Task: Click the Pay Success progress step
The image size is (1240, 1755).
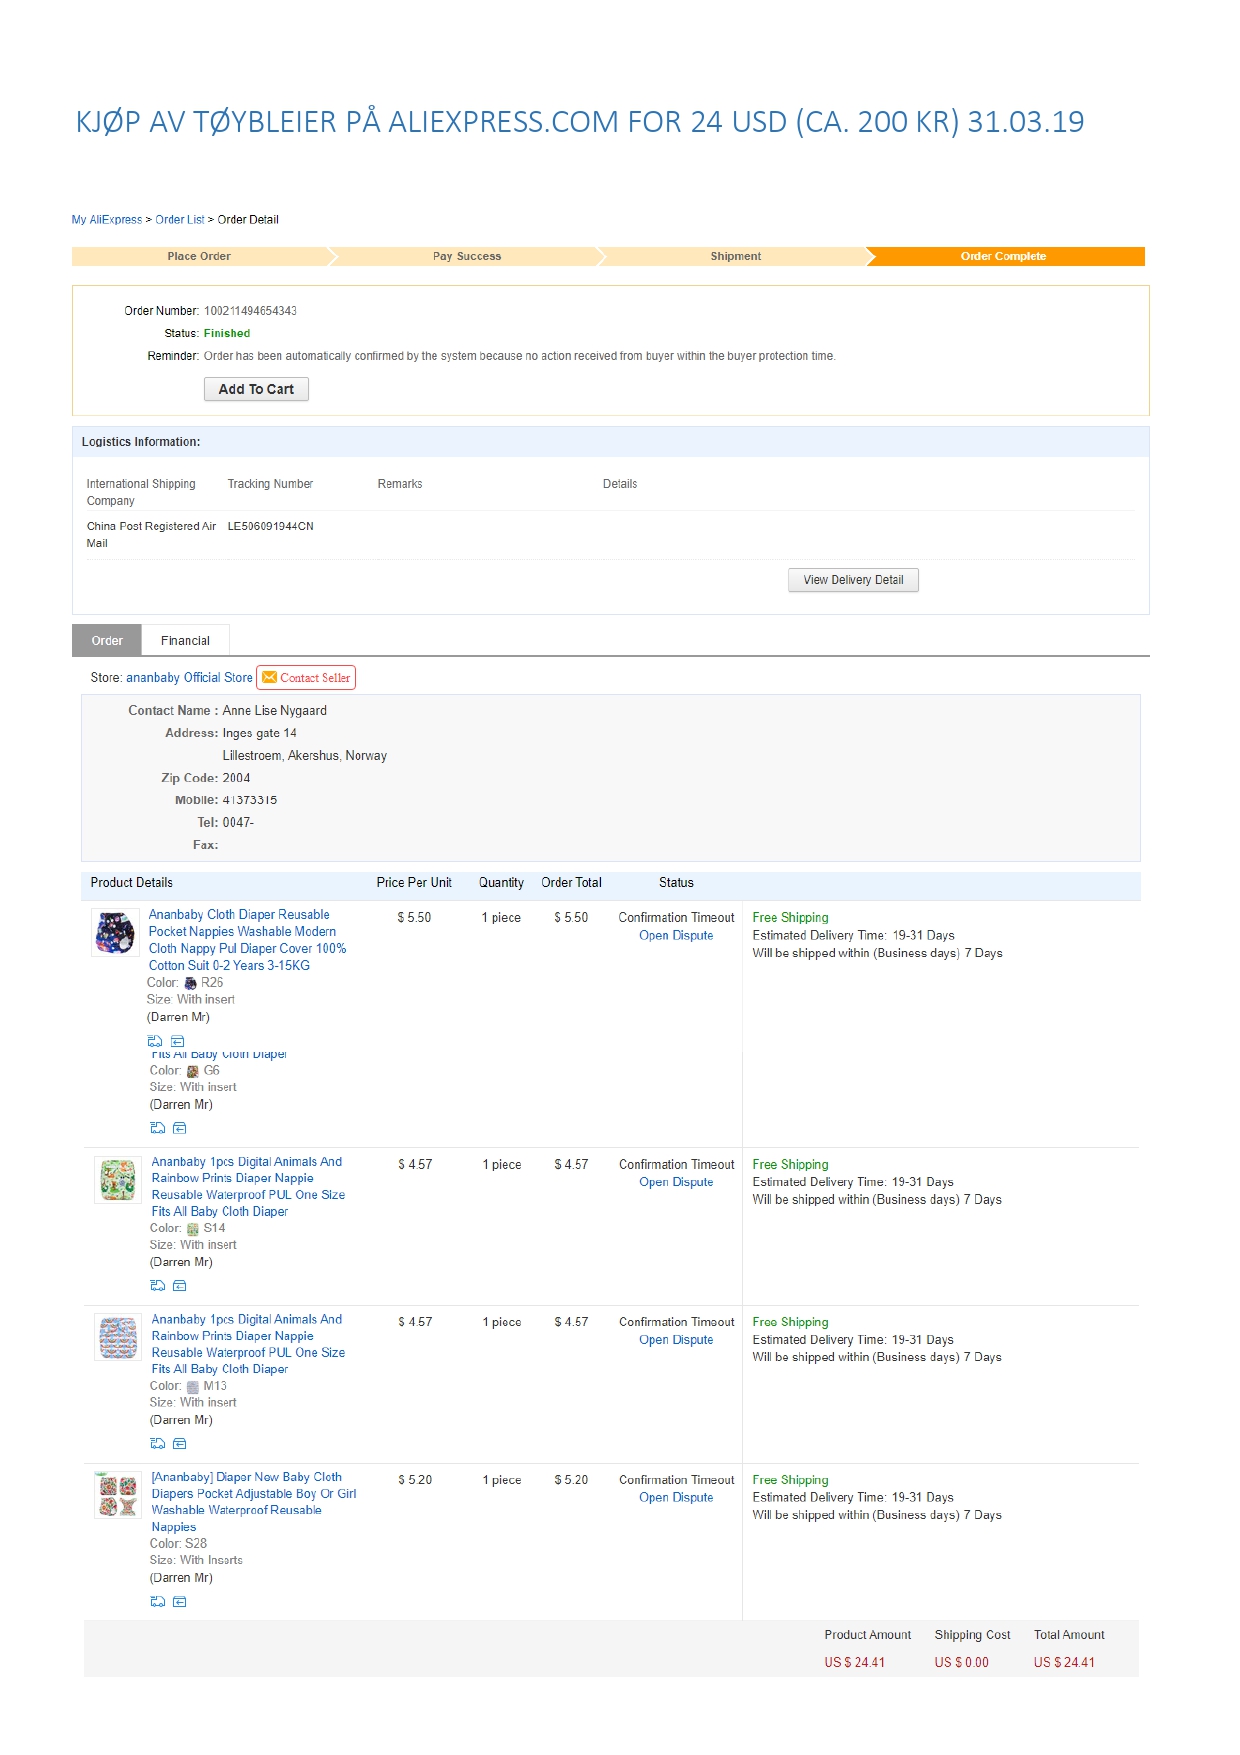Action: tap(467, 256)
